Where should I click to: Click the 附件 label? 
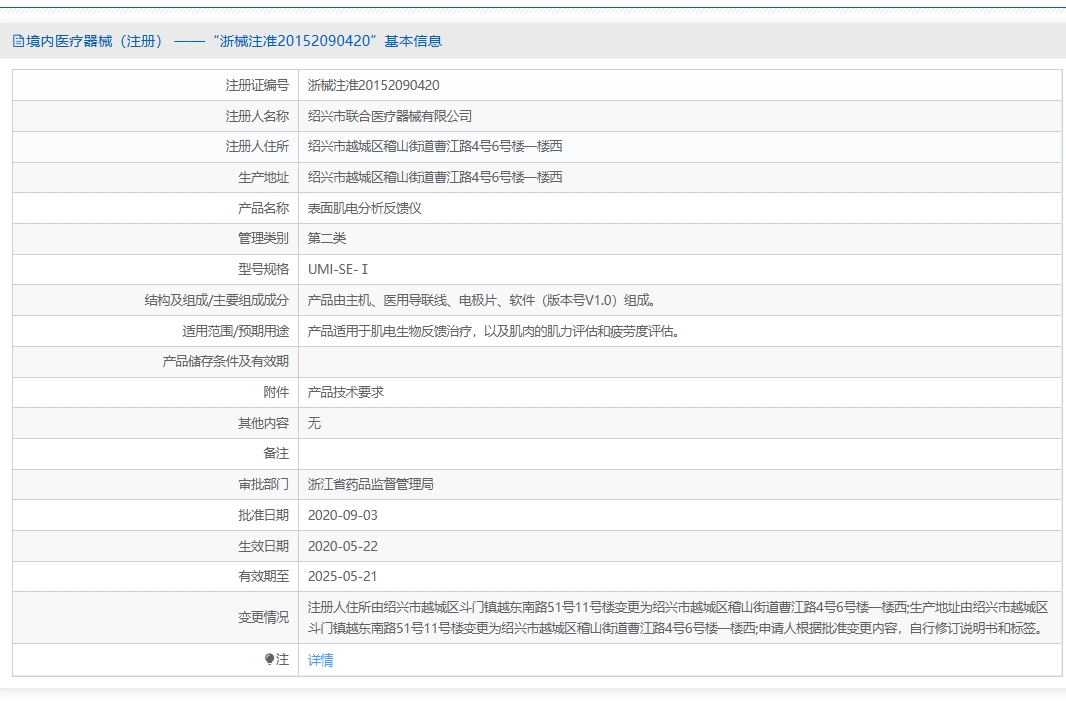tap(276, 393)
